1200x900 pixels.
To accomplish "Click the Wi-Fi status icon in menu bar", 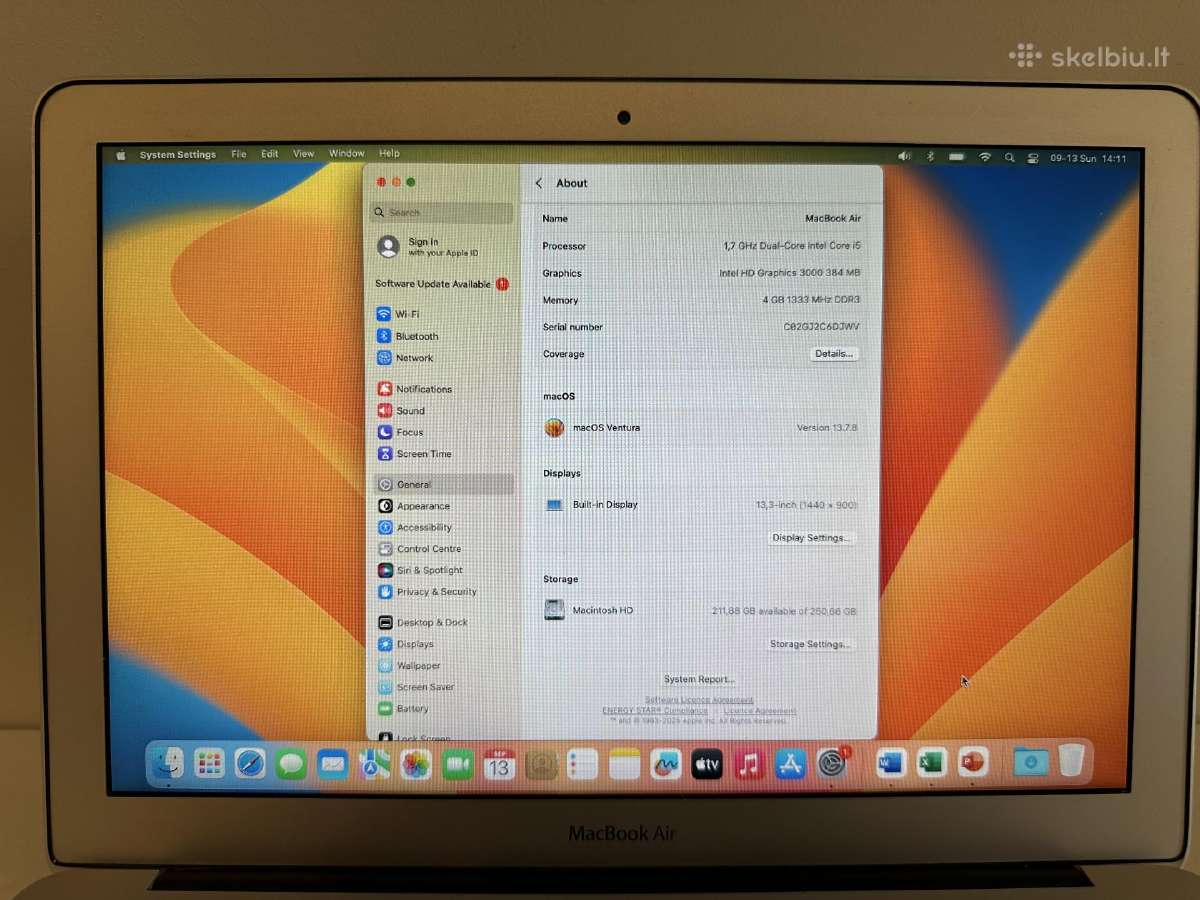I will 984,157.
